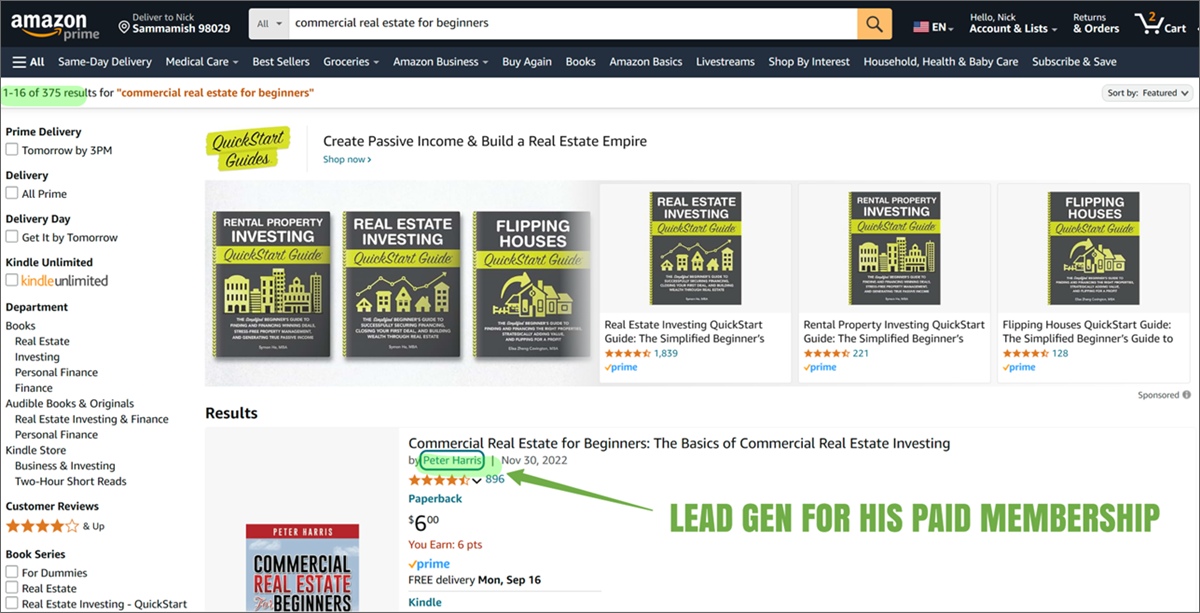Image resolution: width=1200 pixels, height=613 pixels.
Task: Open Commercial Real Estate for Beginners title
Action: [x=679, y=443]
